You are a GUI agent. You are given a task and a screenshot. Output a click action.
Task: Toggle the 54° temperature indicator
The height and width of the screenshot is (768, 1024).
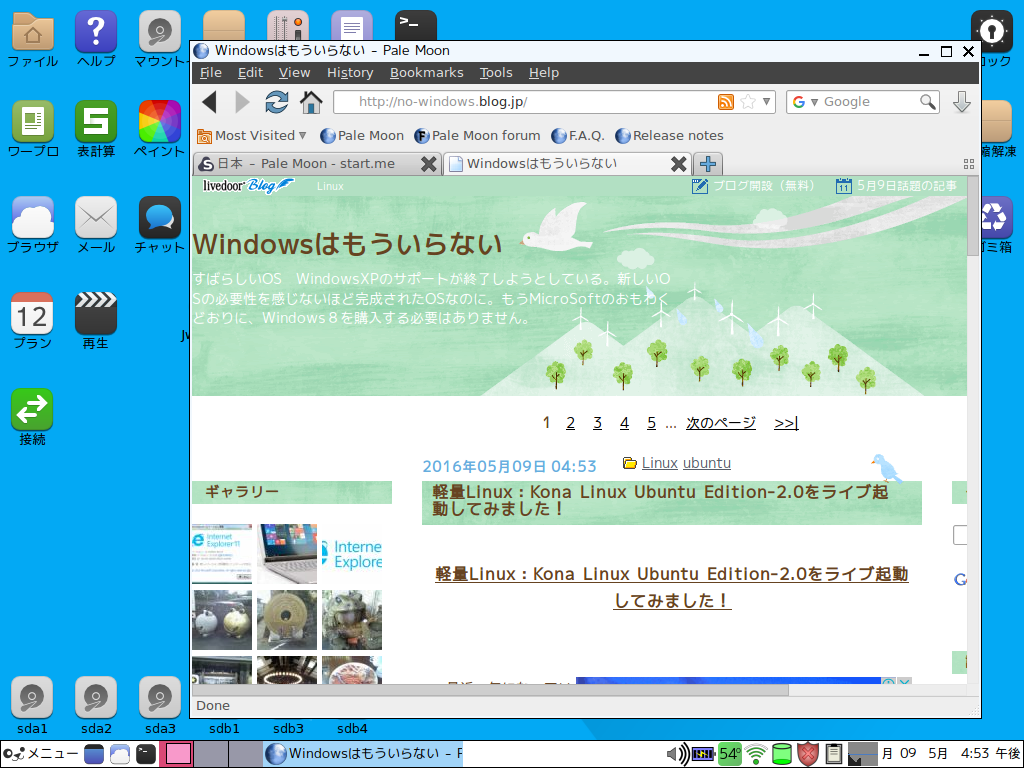pos(730,753)
